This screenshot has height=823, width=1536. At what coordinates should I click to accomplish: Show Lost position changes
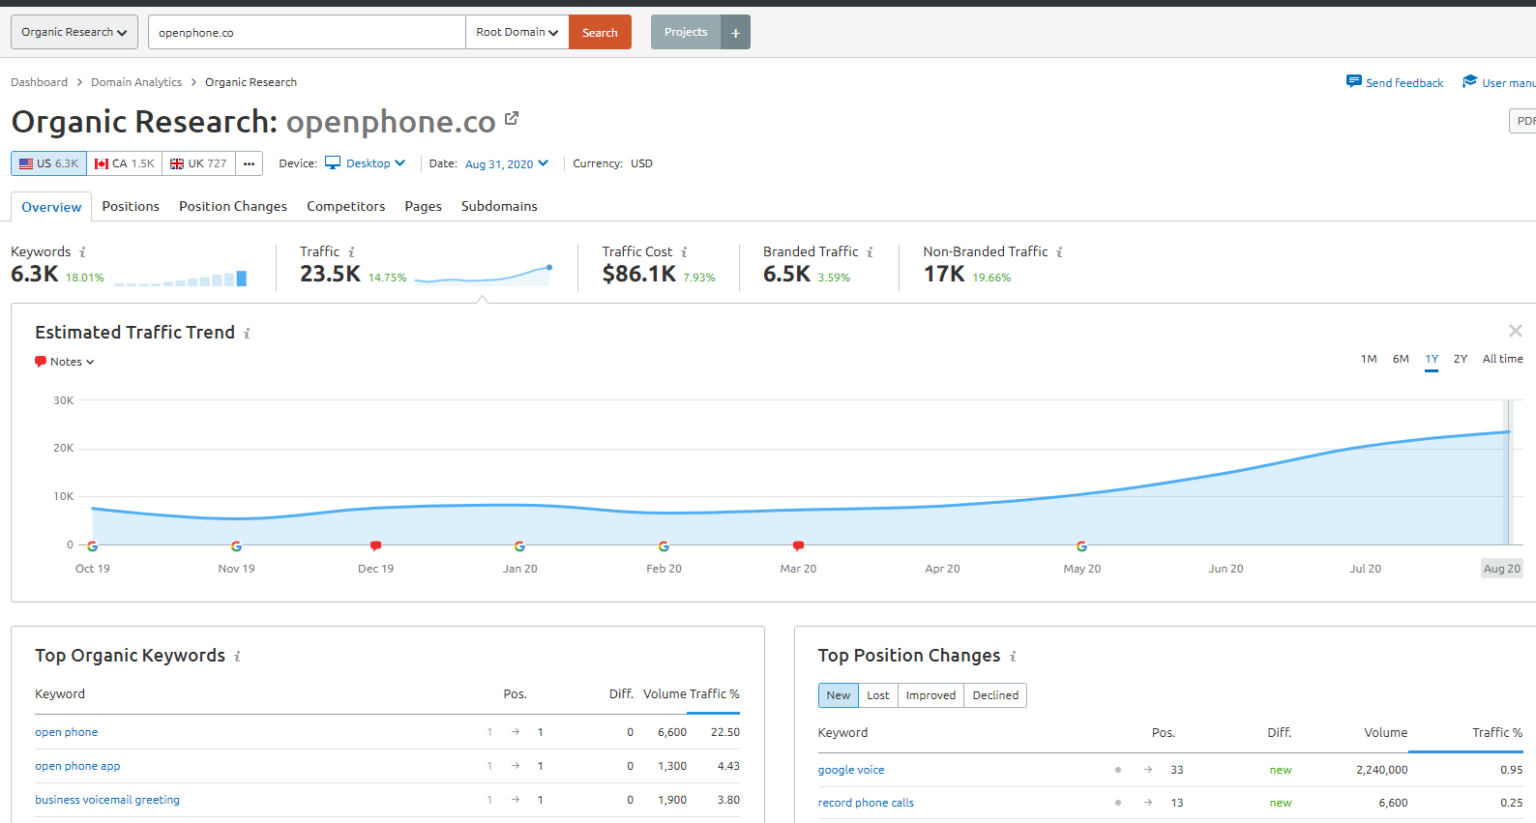(x=878, y=695)
